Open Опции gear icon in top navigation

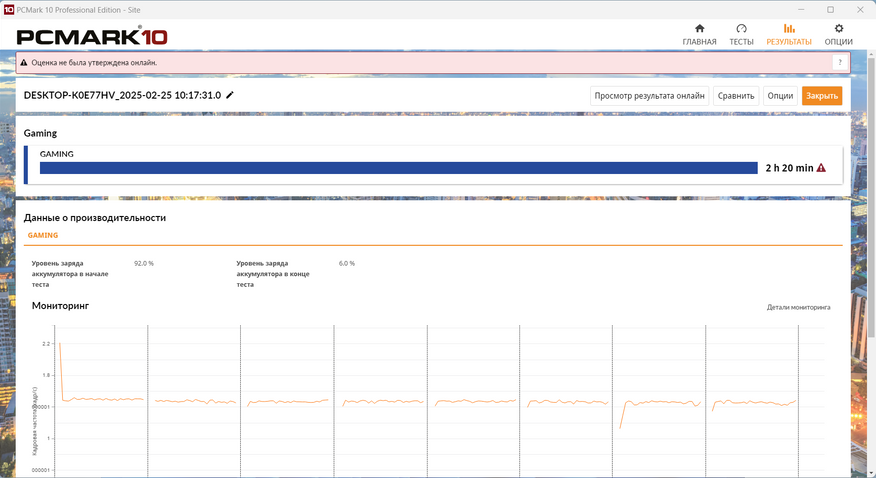pyautogui.click(x=838, y=29)
